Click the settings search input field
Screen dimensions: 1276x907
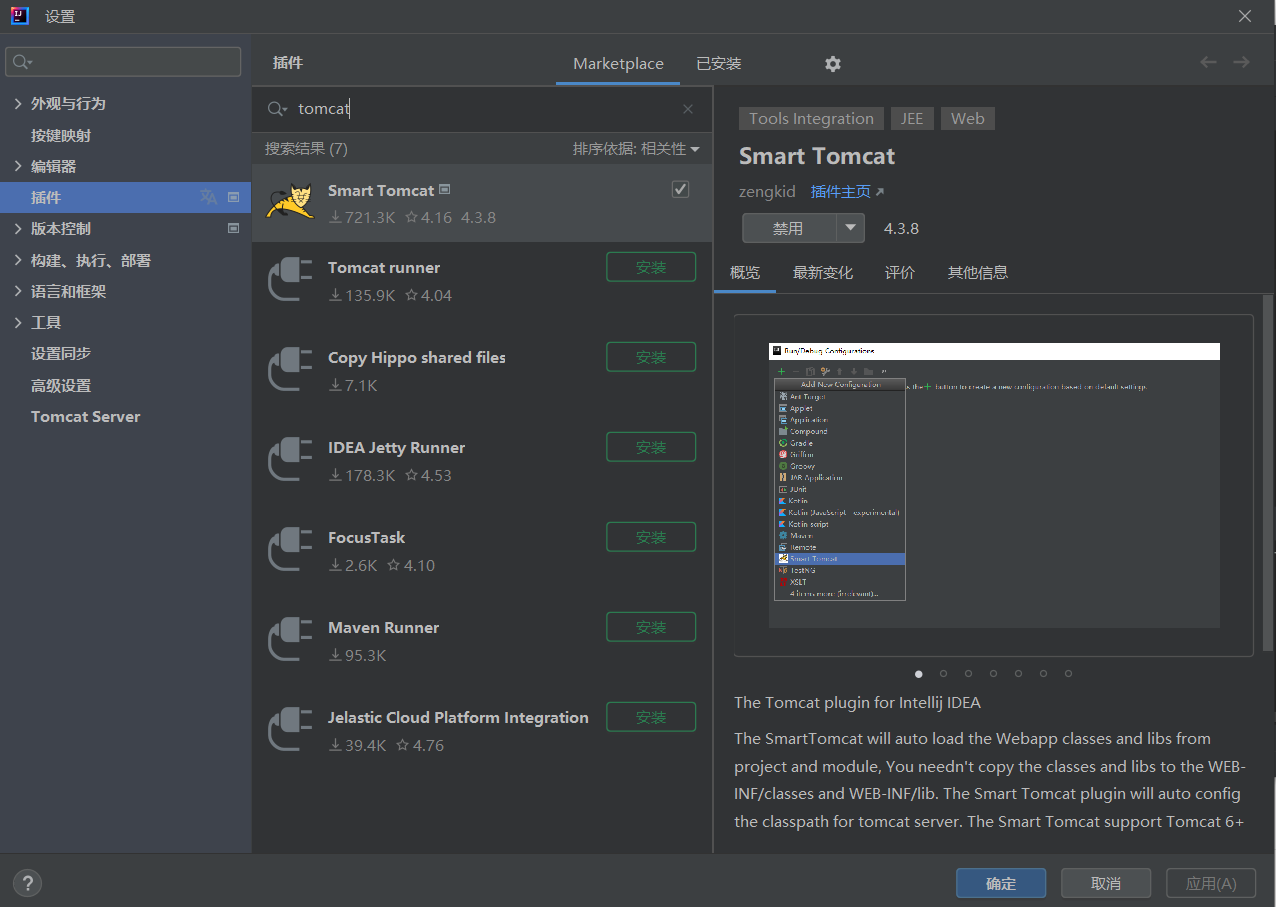point(123,62)
